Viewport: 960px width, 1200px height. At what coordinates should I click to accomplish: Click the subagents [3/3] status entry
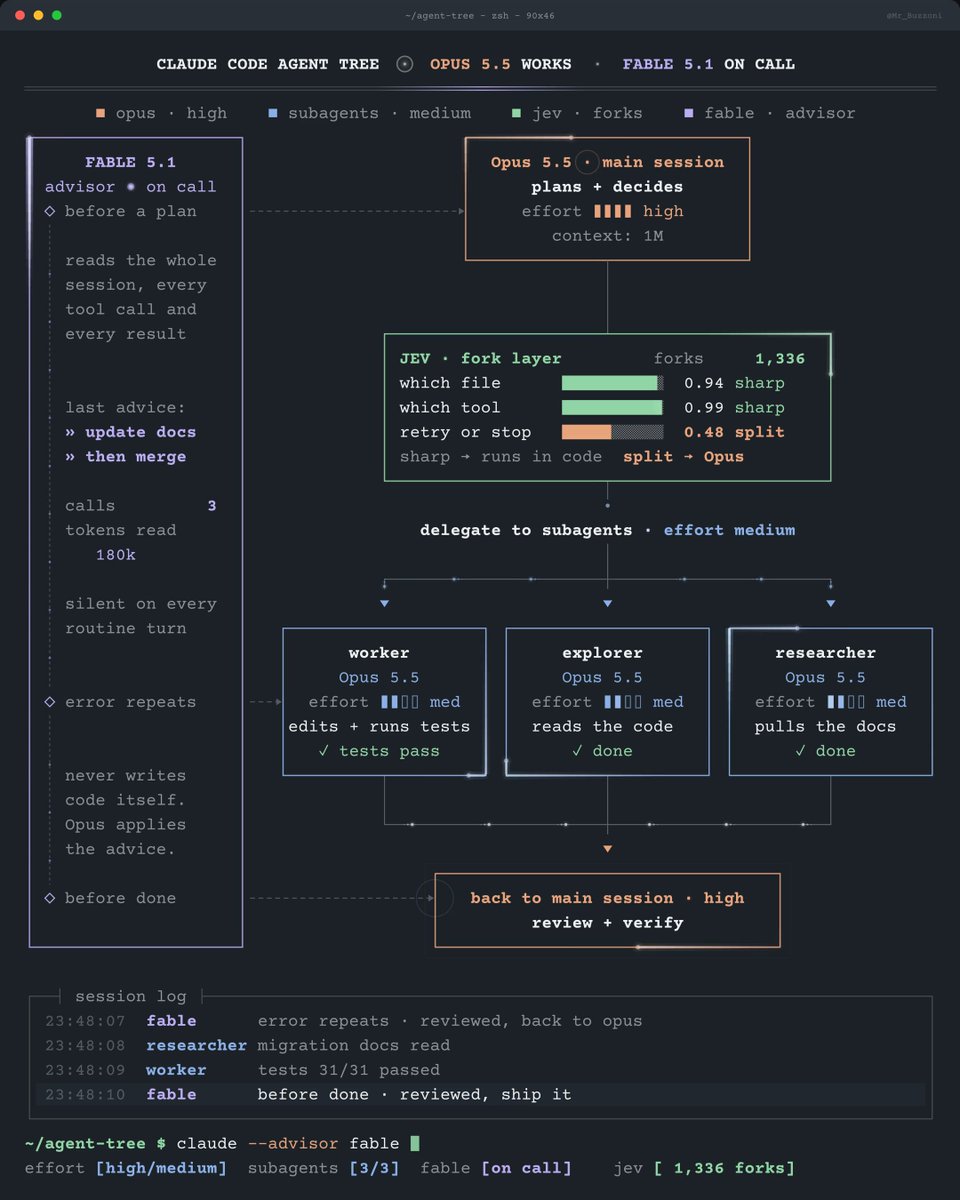[323, 1168]
